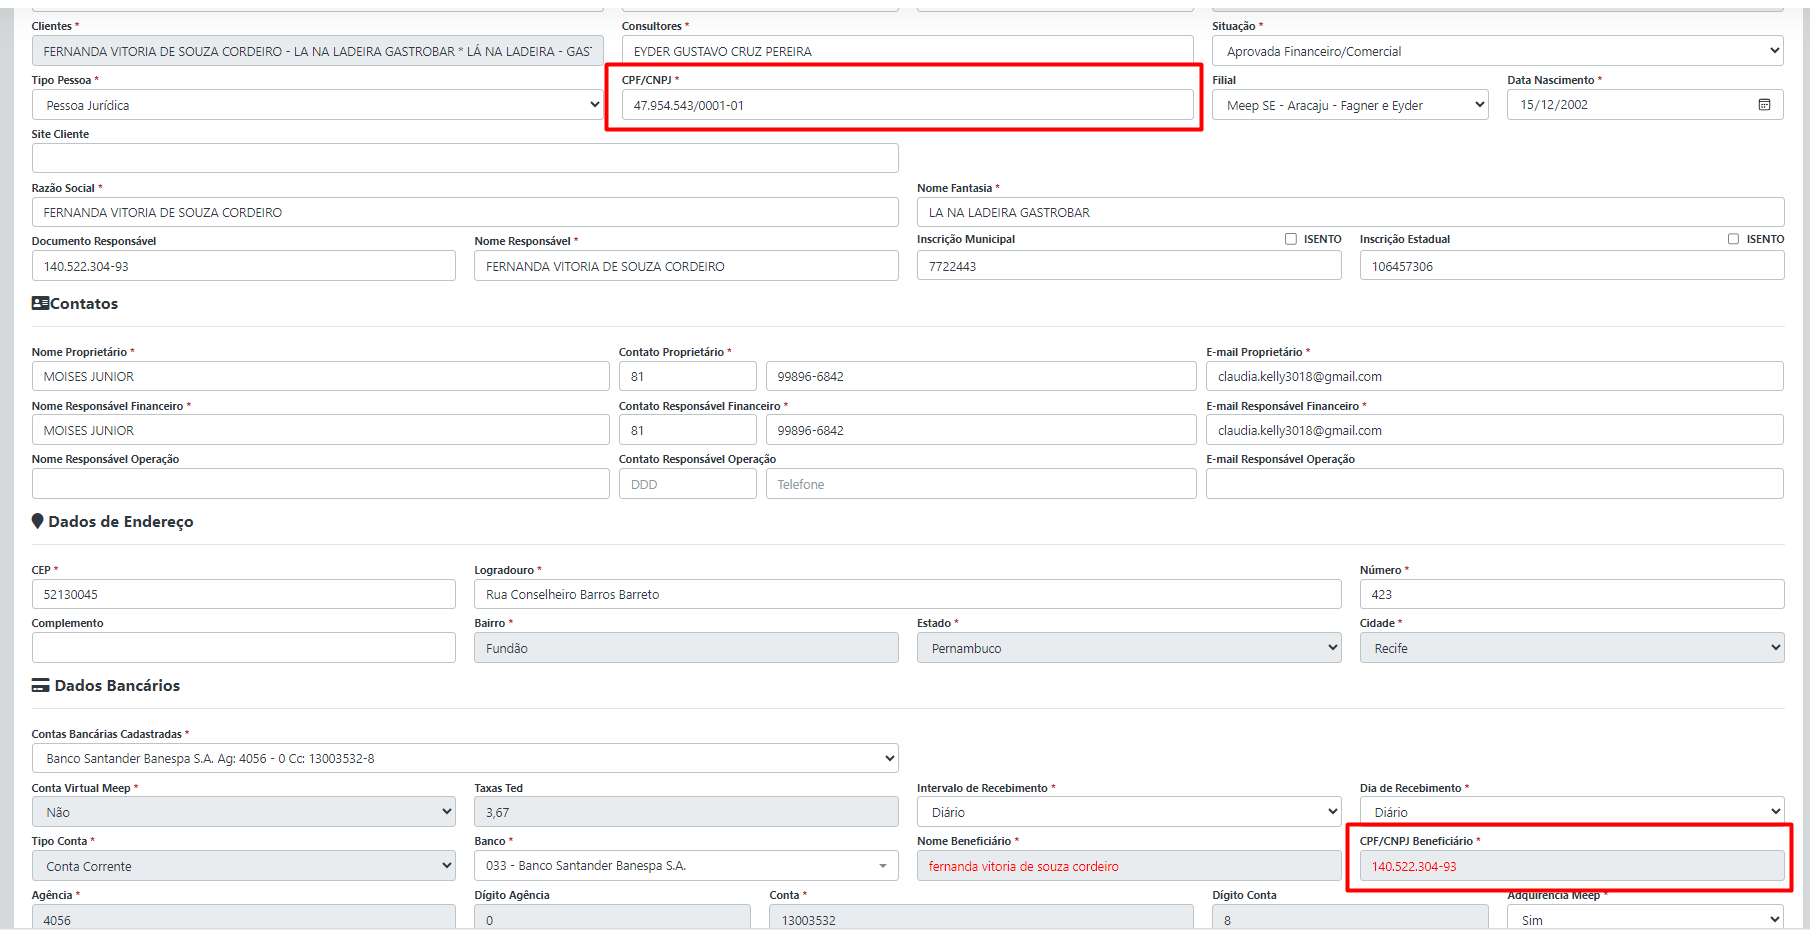Expand the Tipo Pessoa dropdown
Image resolution: width=1810 pixels, height=930 pixels.
[317, 105]
